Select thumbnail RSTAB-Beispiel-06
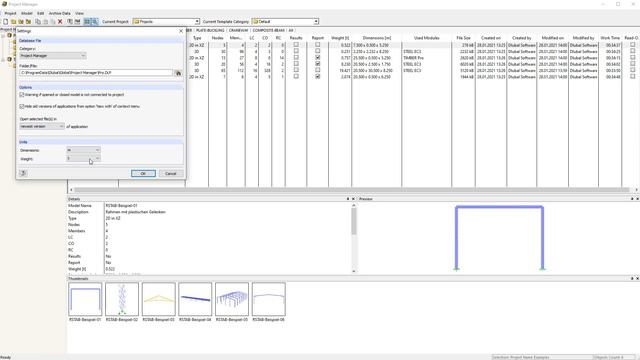640x360 pixels. click(269, 299)
